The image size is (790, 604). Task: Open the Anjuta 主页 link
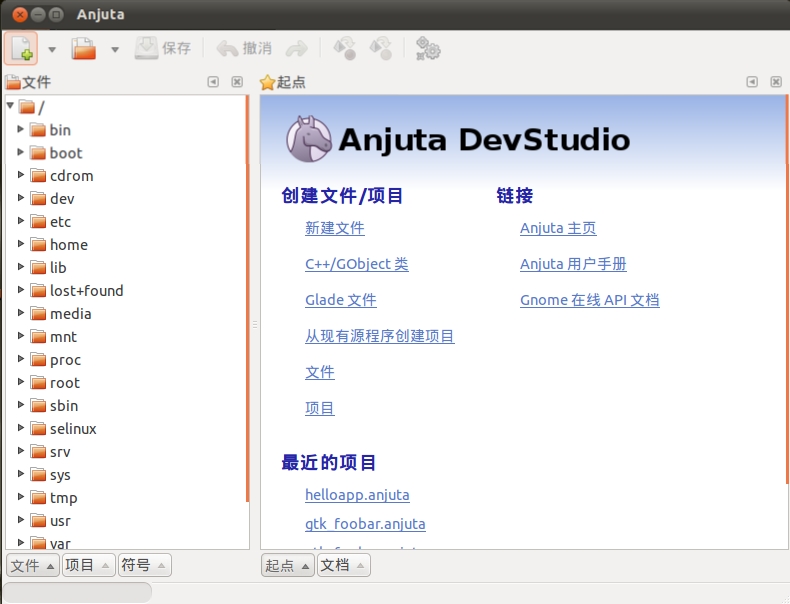point(558,228)
